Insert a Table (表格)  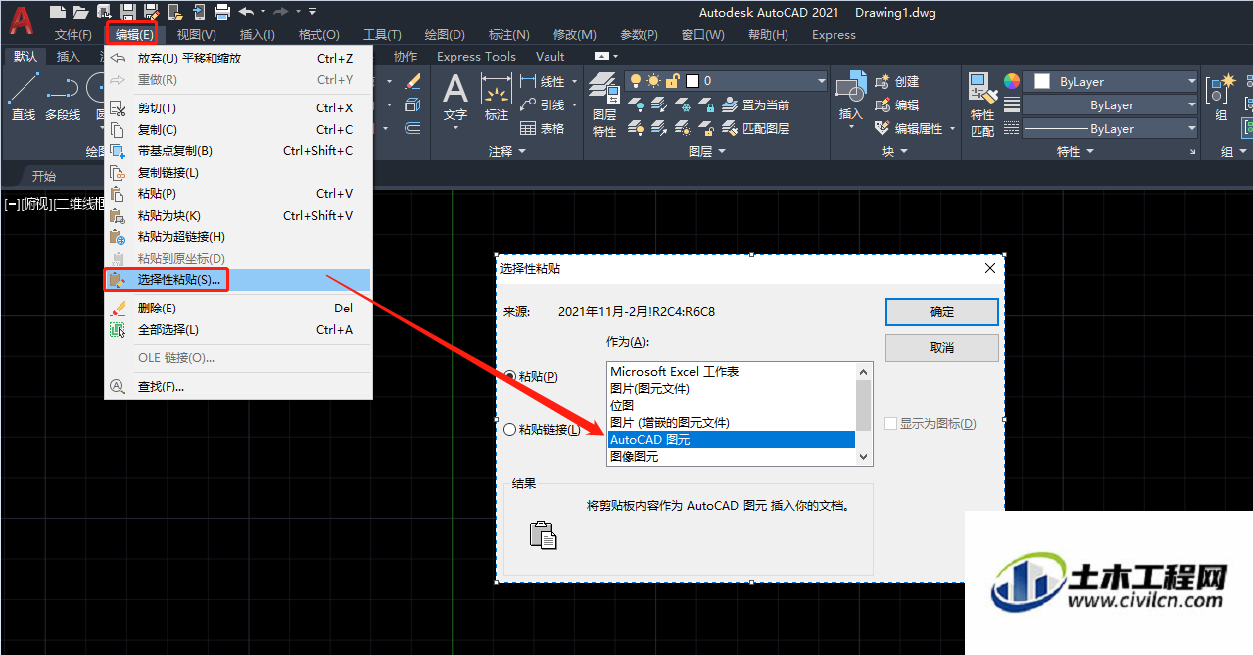(542, 128)
